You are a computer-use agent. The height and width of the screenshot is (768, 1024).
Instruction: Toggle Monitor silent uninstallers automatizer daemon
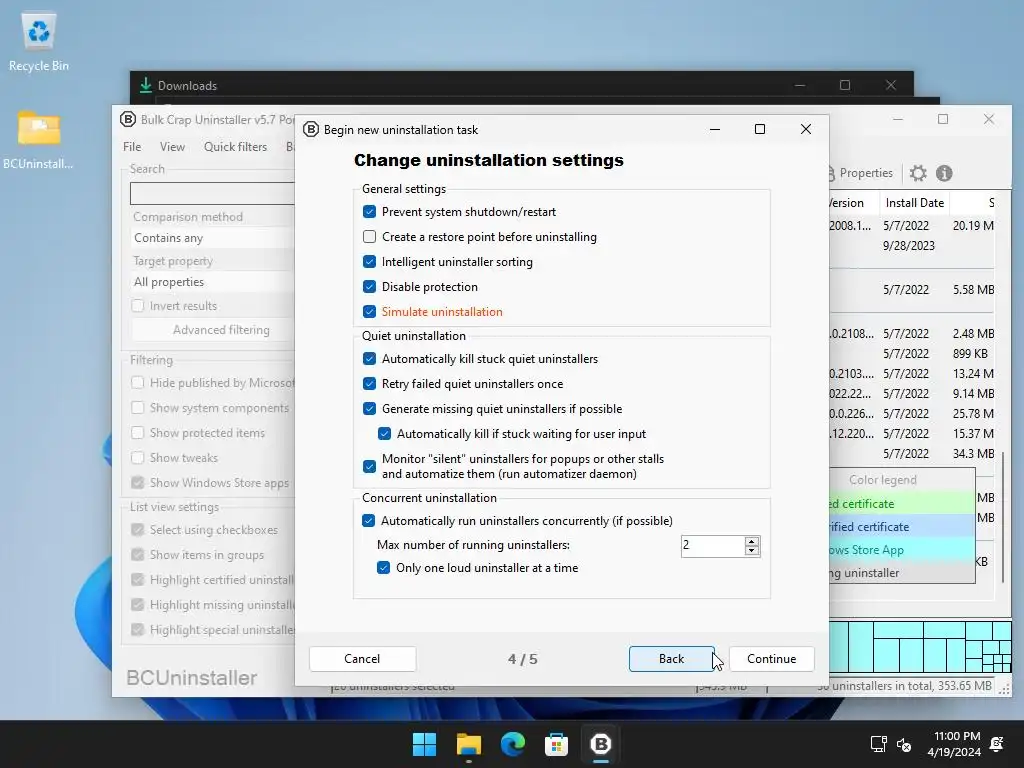click(370, 466)
